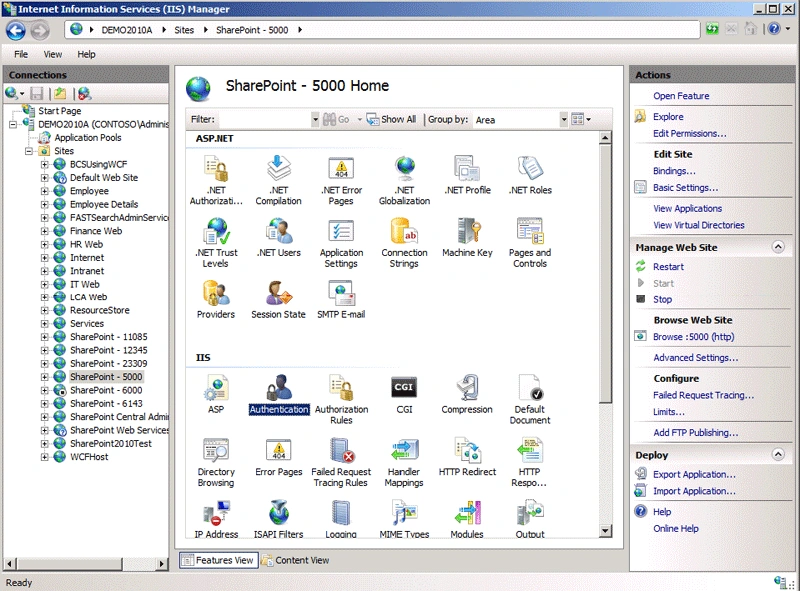
Task: Select SharePoint - 6000 site in tree
Action: click(x=106, y=390)
